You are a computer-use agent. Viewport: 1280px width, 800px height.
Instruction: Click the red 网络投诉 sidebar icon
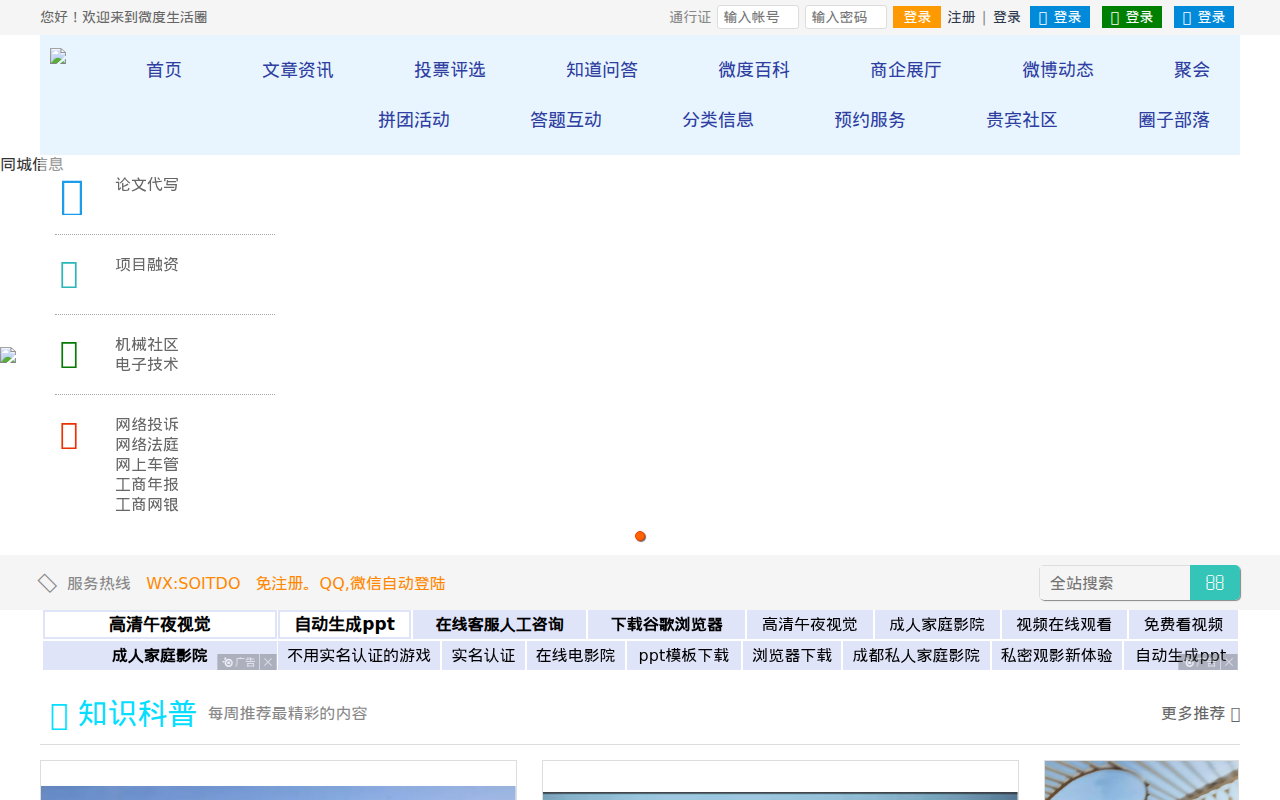pyautogui.click(x=68, y=435)
